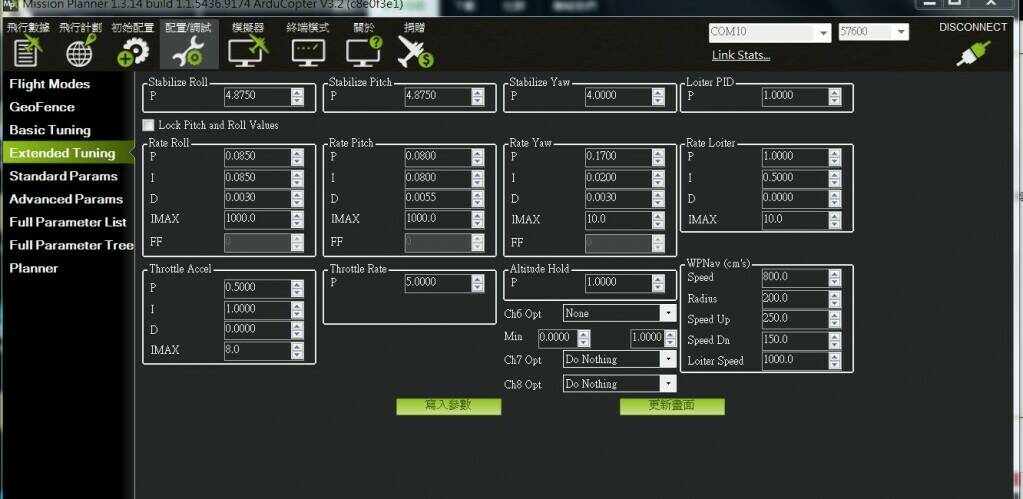Screen dimensions: 1023x499
Task: Select the Config/Tuning wrench icon
Action: coord(188,50)
